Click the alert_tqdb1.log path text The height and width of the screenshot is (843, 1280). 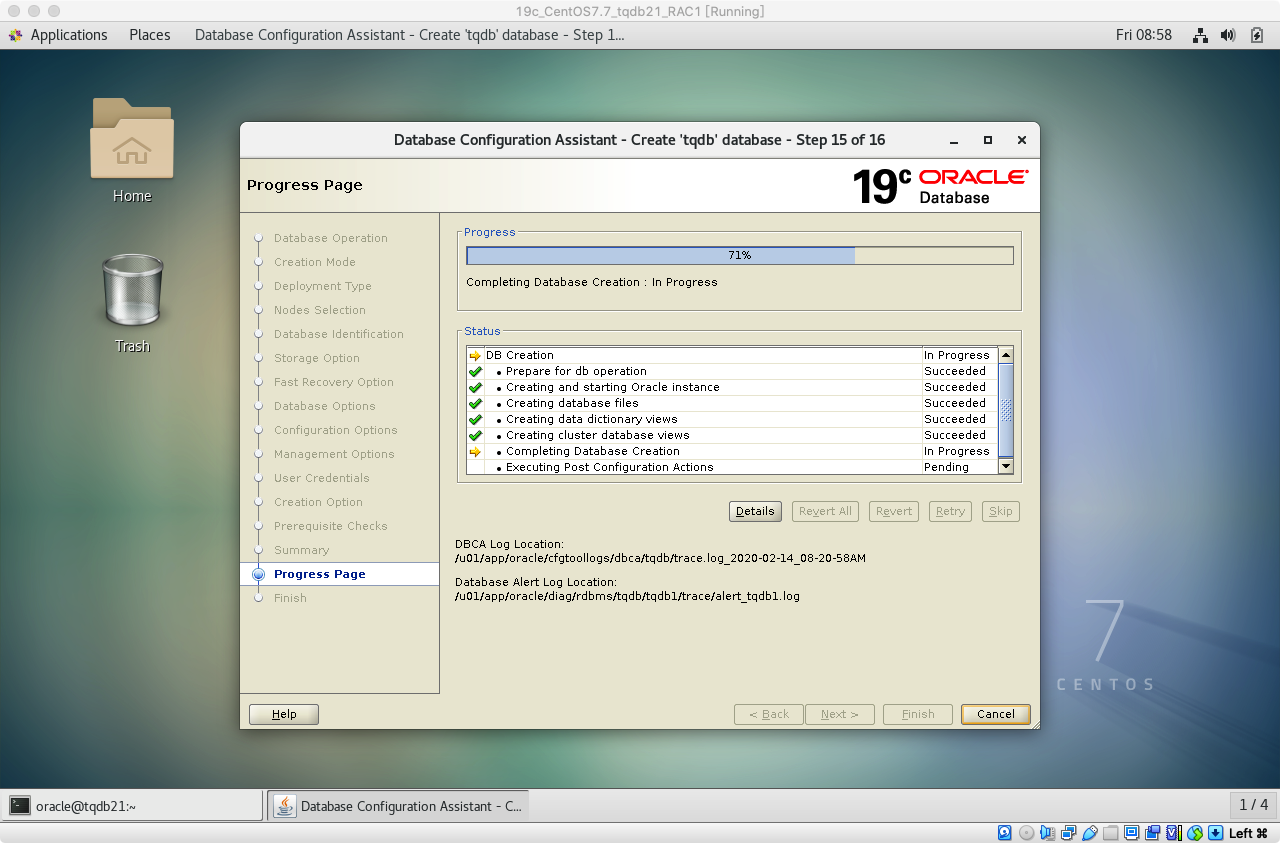tap(627, 596)
